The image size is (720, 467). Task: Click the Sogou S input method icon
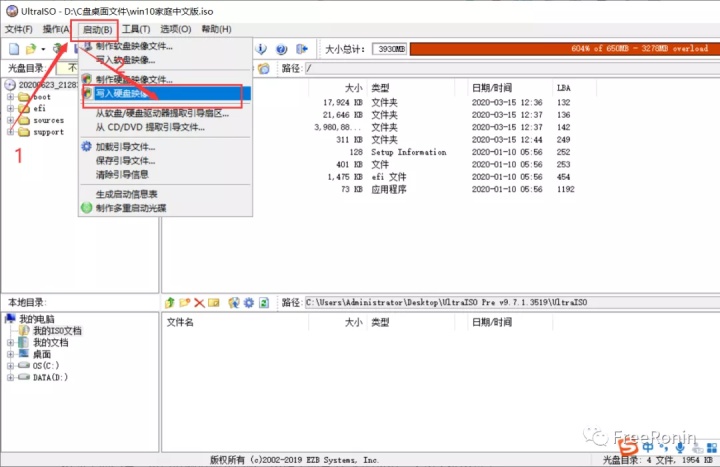628,446
